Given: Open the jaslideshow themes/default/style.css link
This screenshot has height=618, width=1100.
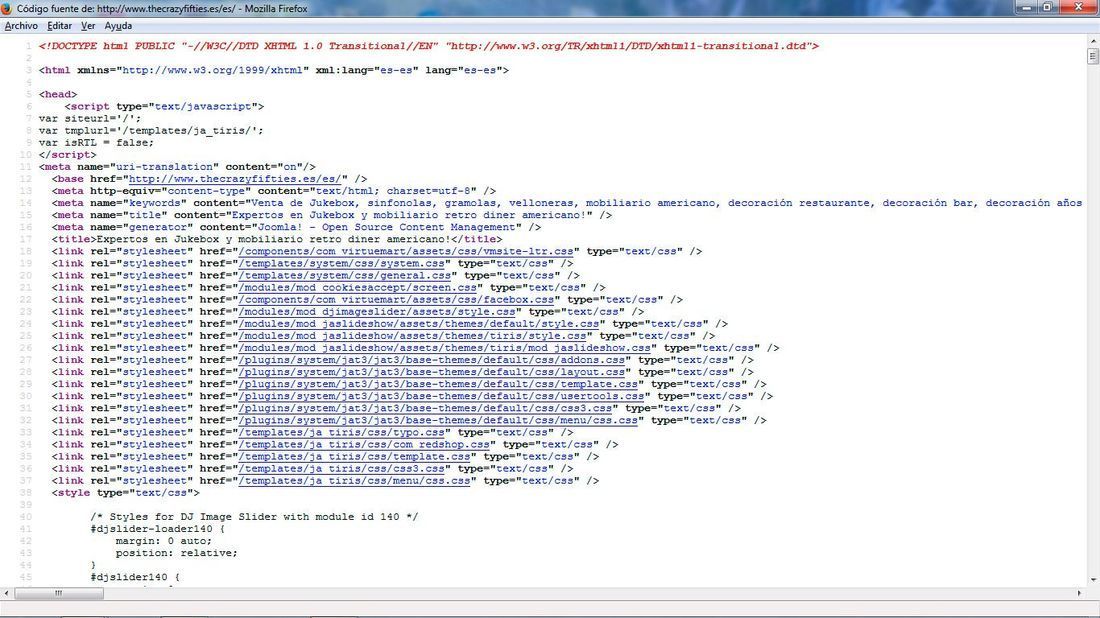Looking at the screenshot, I should (418, 323).
